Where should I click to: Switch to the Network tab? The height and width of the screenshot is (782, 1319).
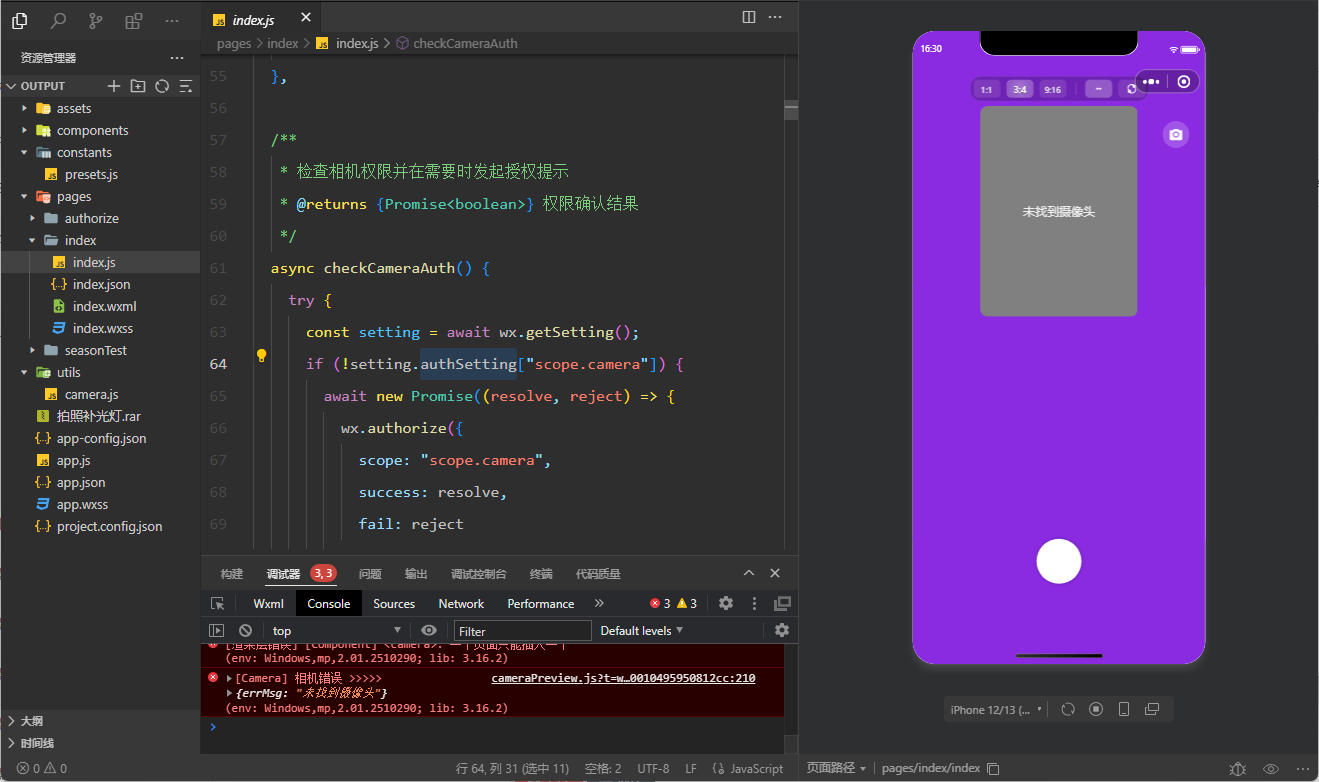461,603
